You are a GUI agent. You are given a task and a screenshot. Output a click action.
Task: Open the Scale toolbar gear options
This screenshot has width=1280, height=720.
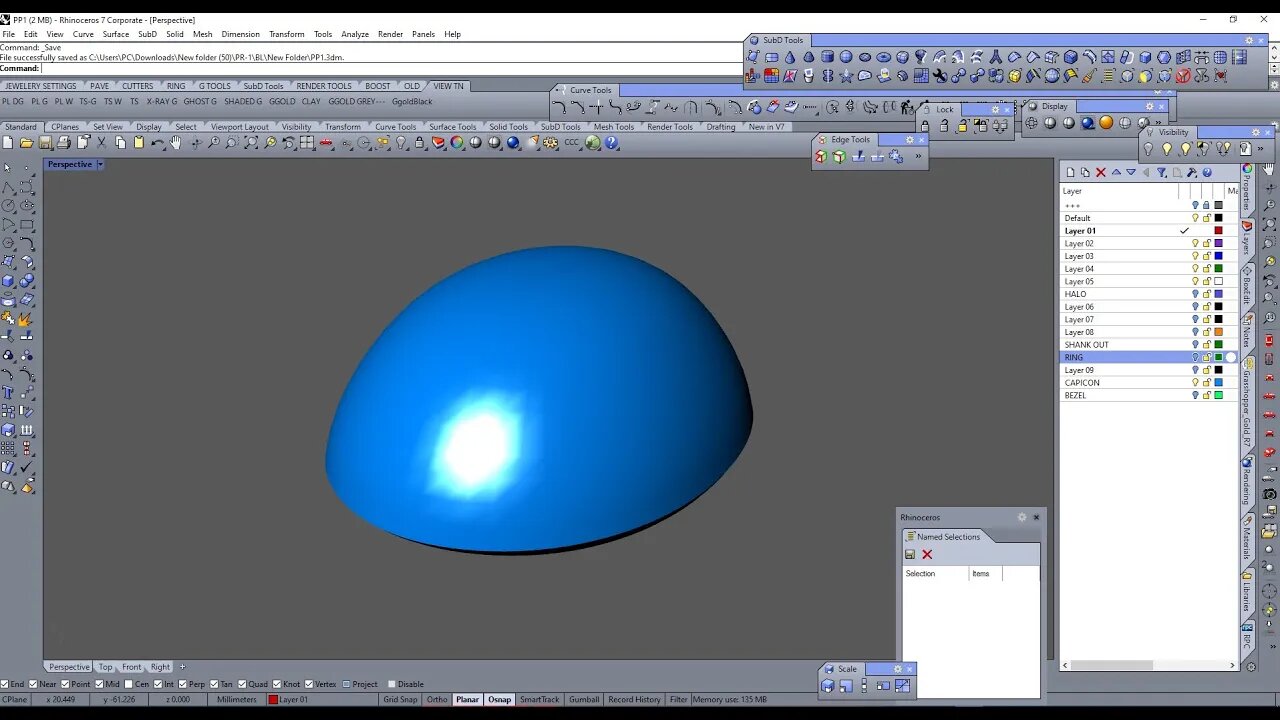(897, 669)
